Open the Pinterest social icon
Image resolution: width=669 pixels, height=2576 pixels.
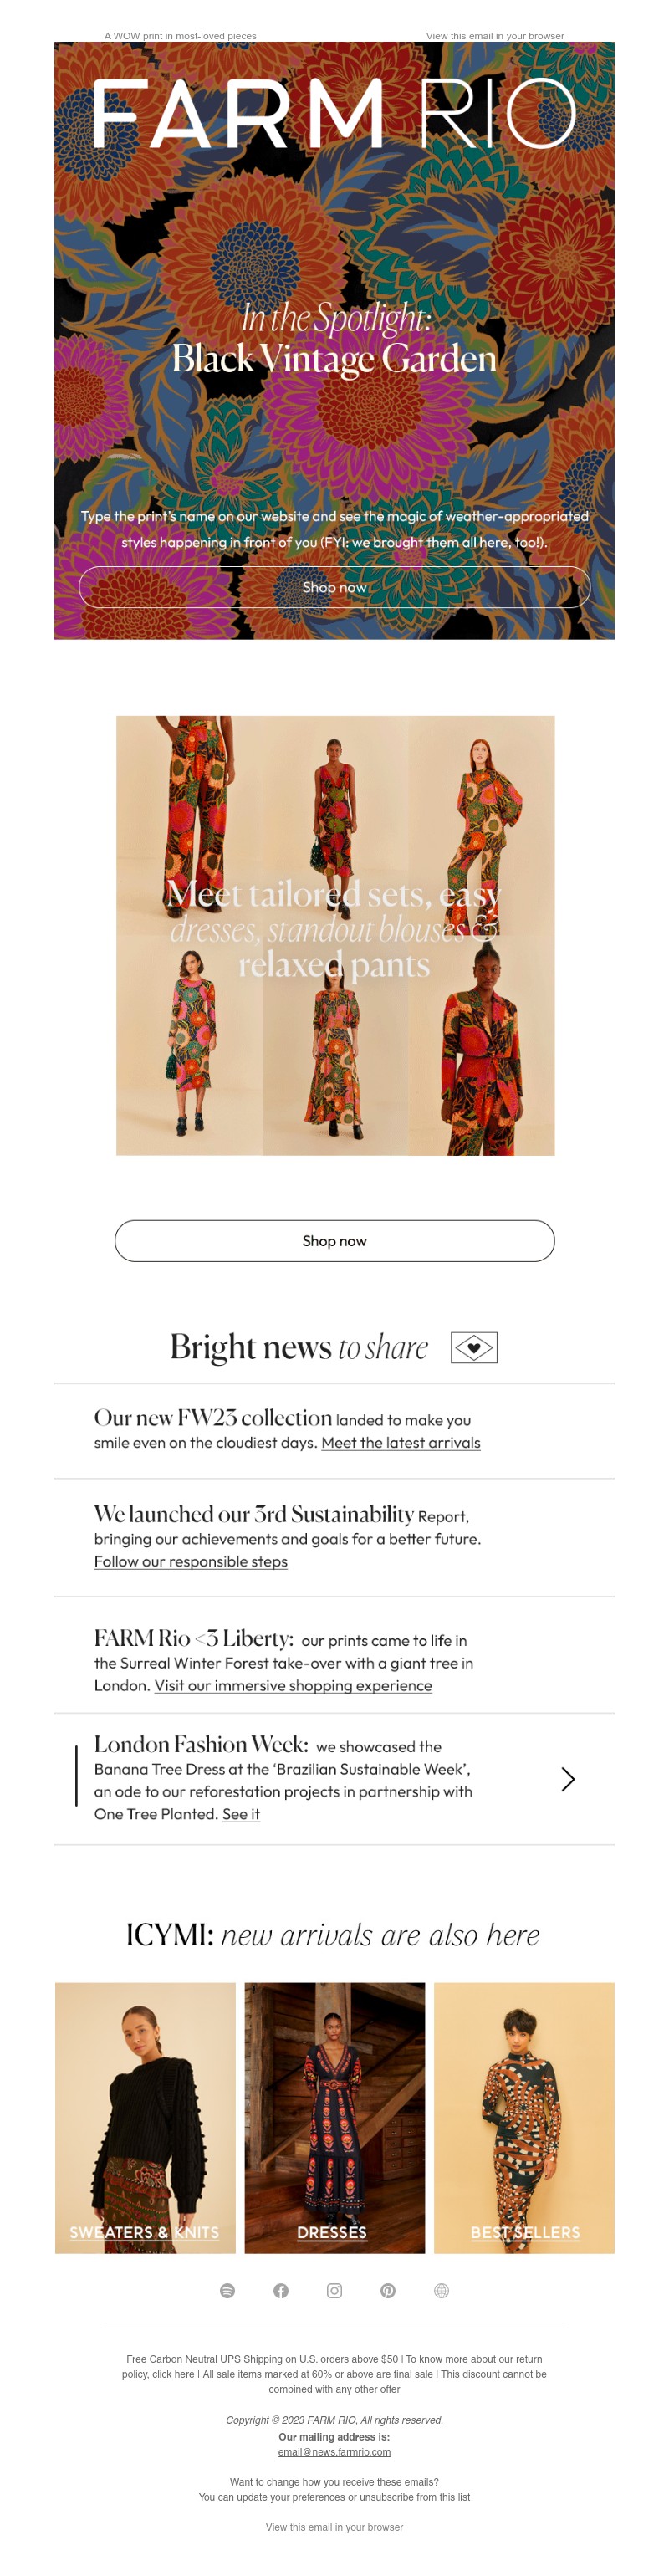(x=388, y=2290)
